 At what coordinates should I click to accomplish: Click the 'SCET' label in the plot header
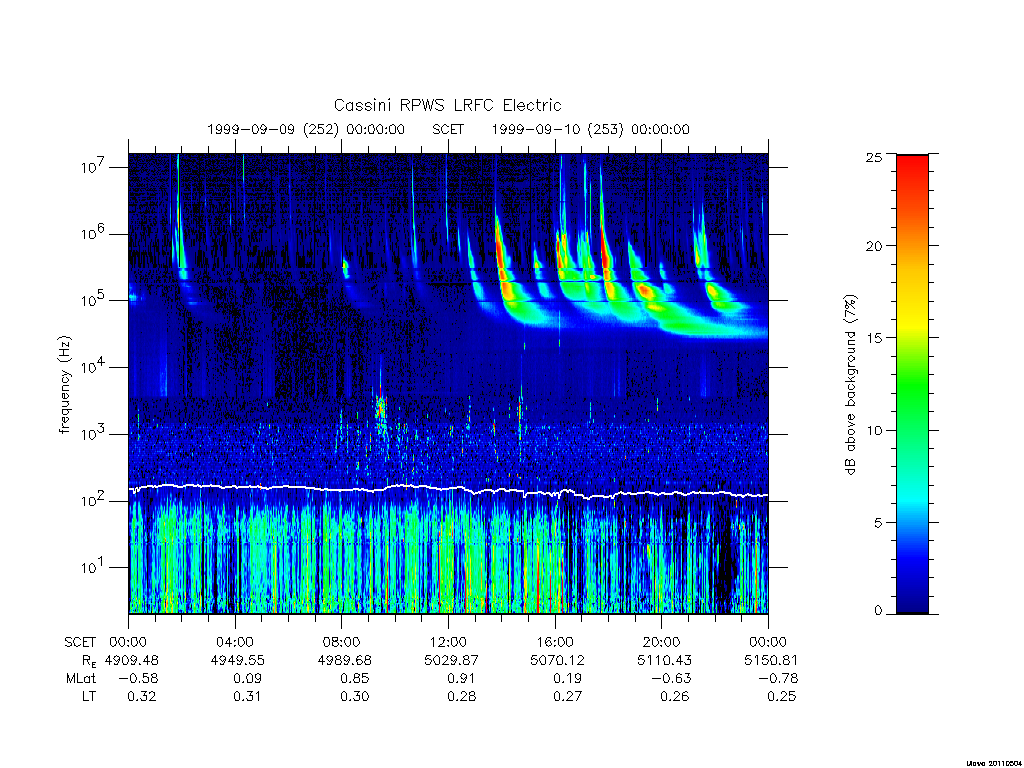[x=448, y=129]
